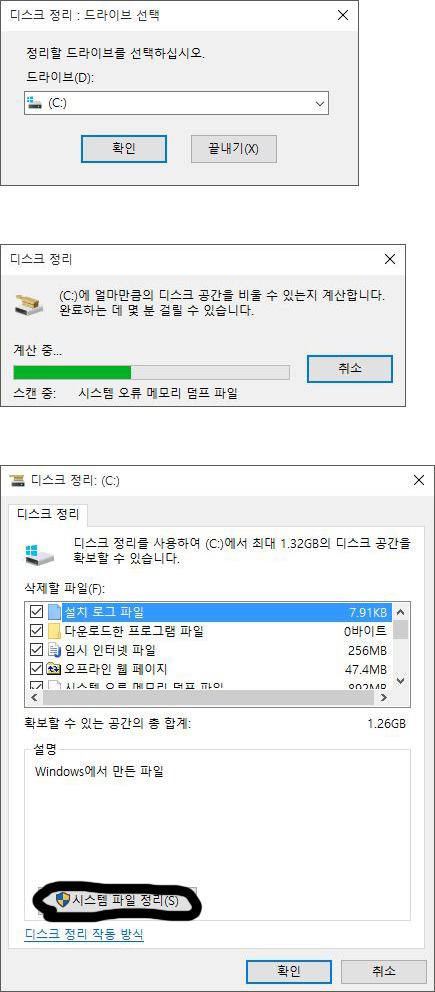435x992 pixels.
Task: Click the Windows drive icon beside the 1.32GB description
Action: pos(39,552)
